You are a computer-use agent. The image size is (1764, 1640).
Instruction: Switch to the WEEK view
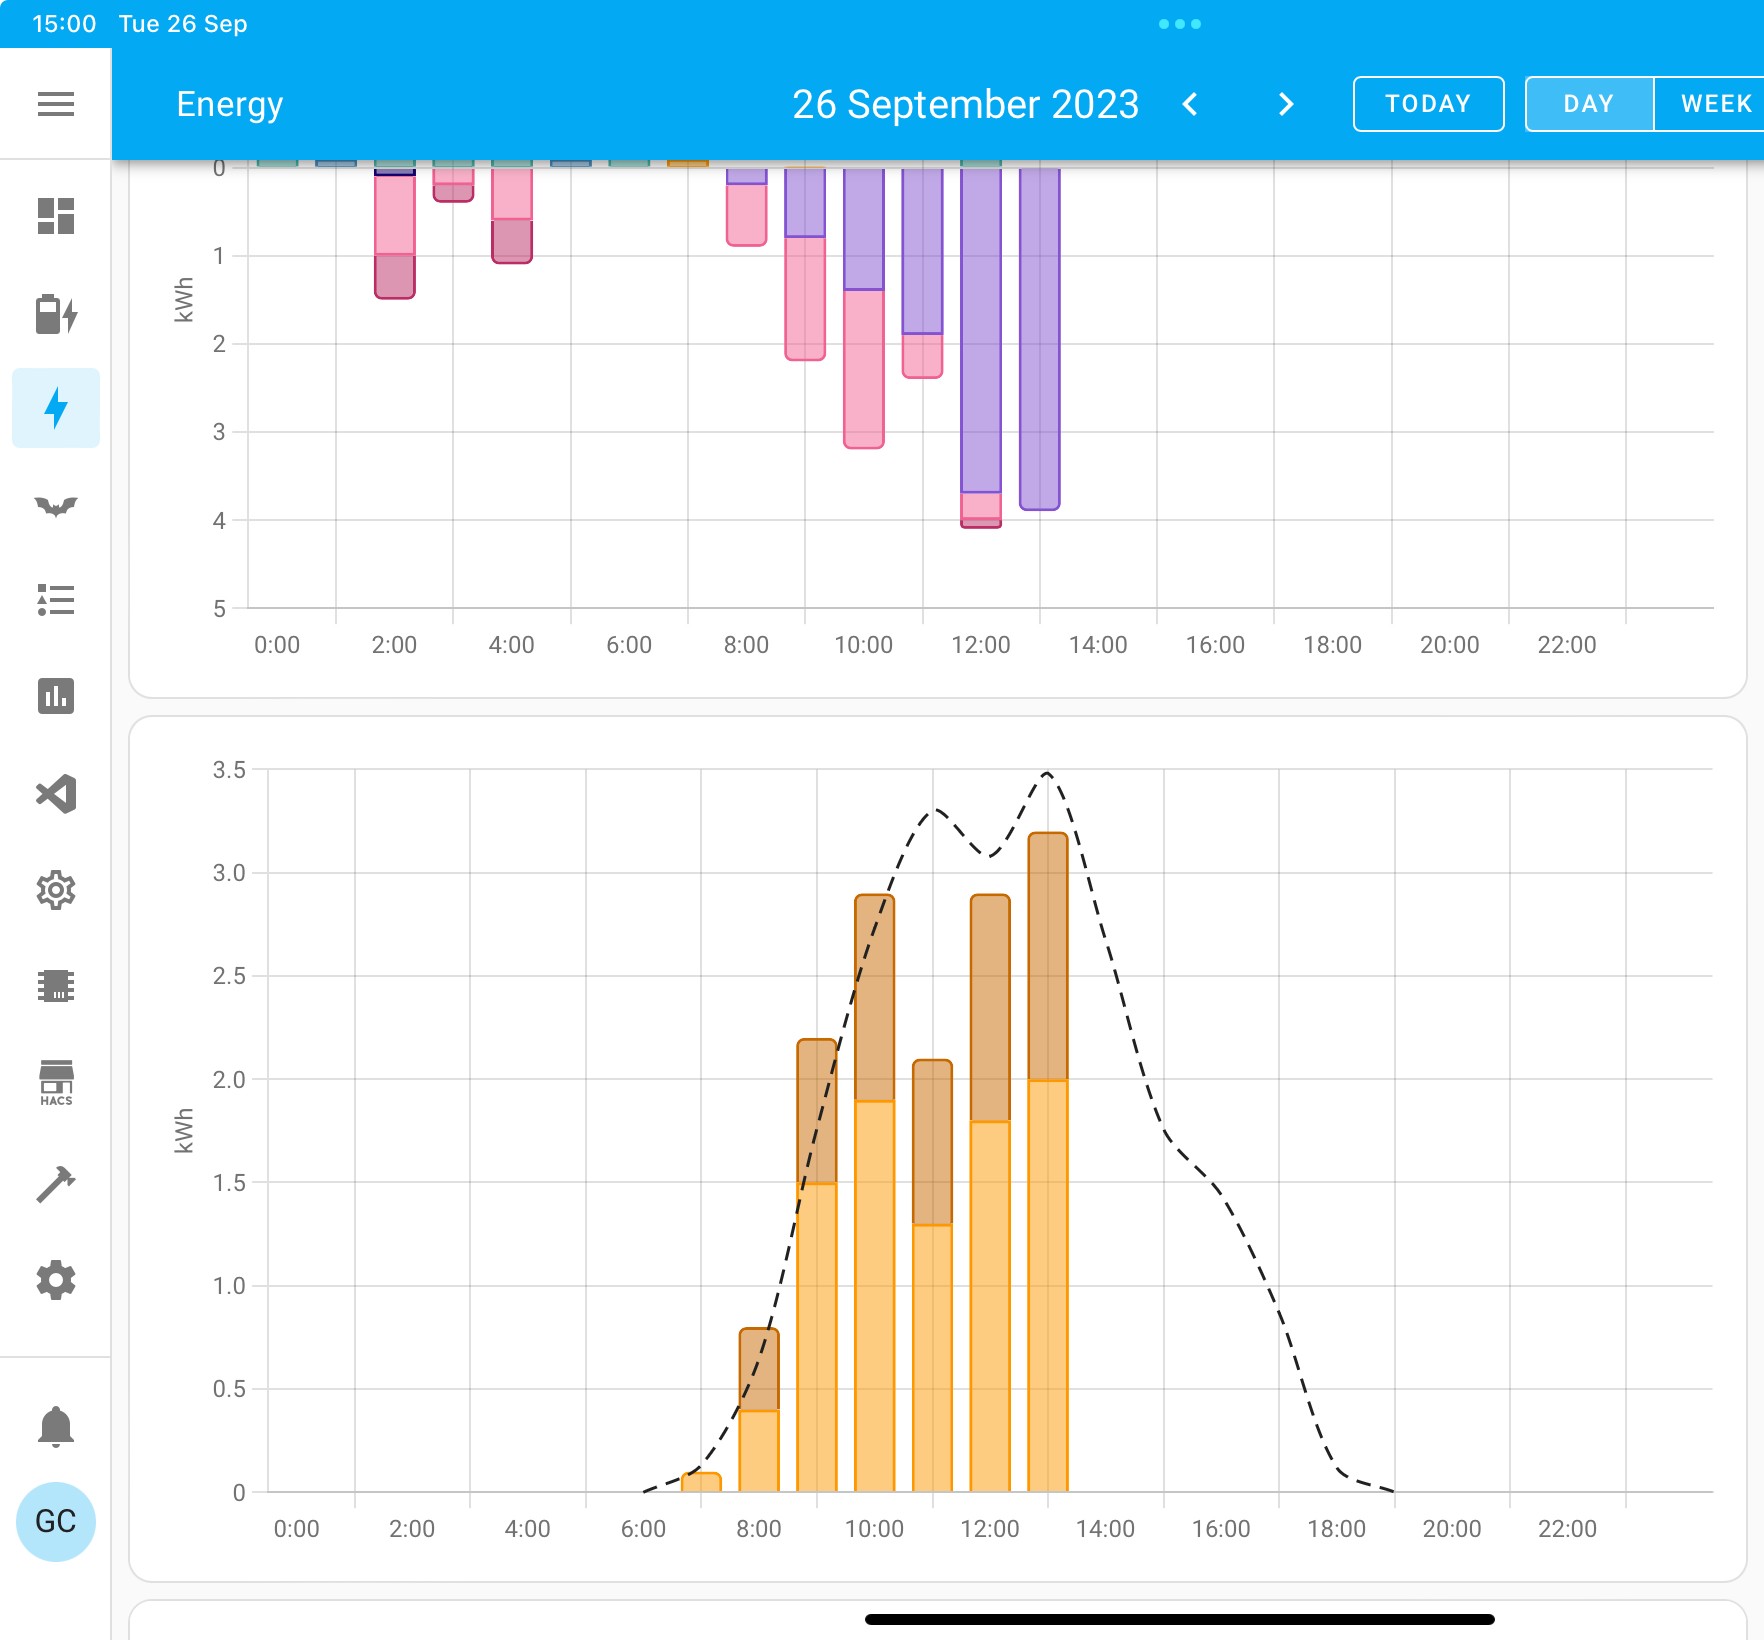[1714, 104]
